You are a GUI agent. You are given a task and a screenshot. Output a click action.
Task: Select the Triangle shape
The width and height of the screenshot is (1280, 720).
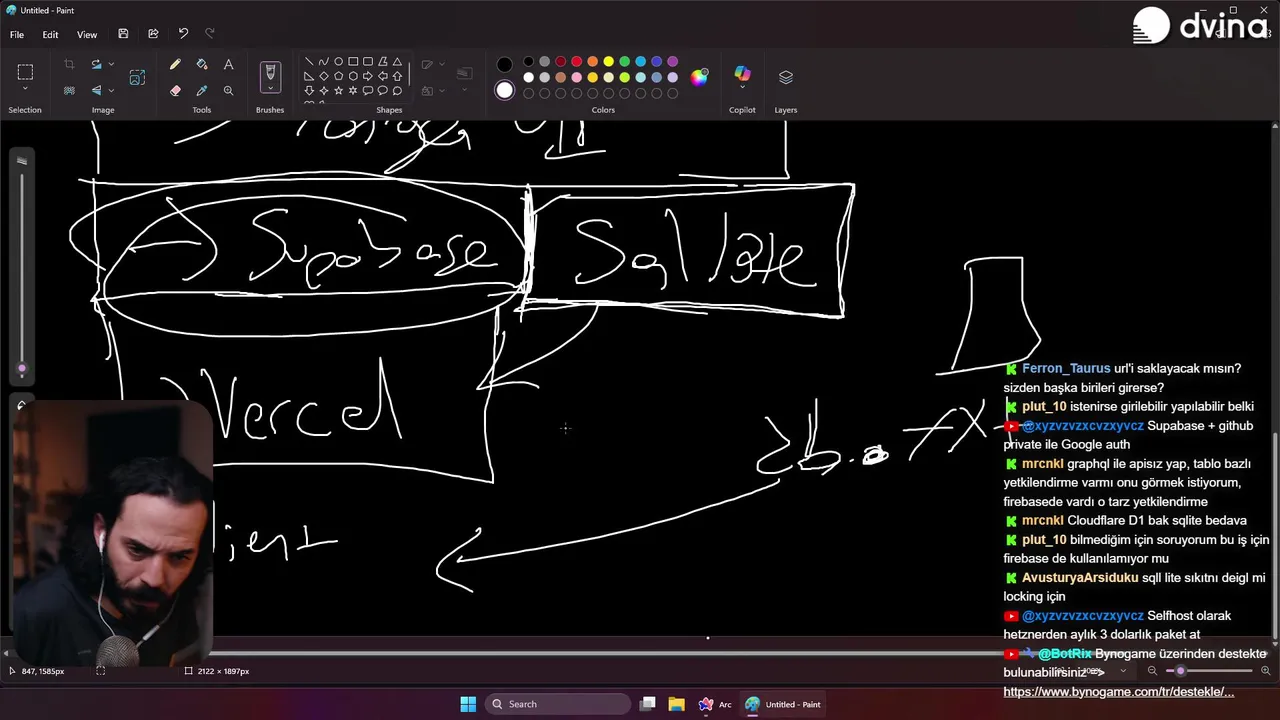(x=397, y=62)
